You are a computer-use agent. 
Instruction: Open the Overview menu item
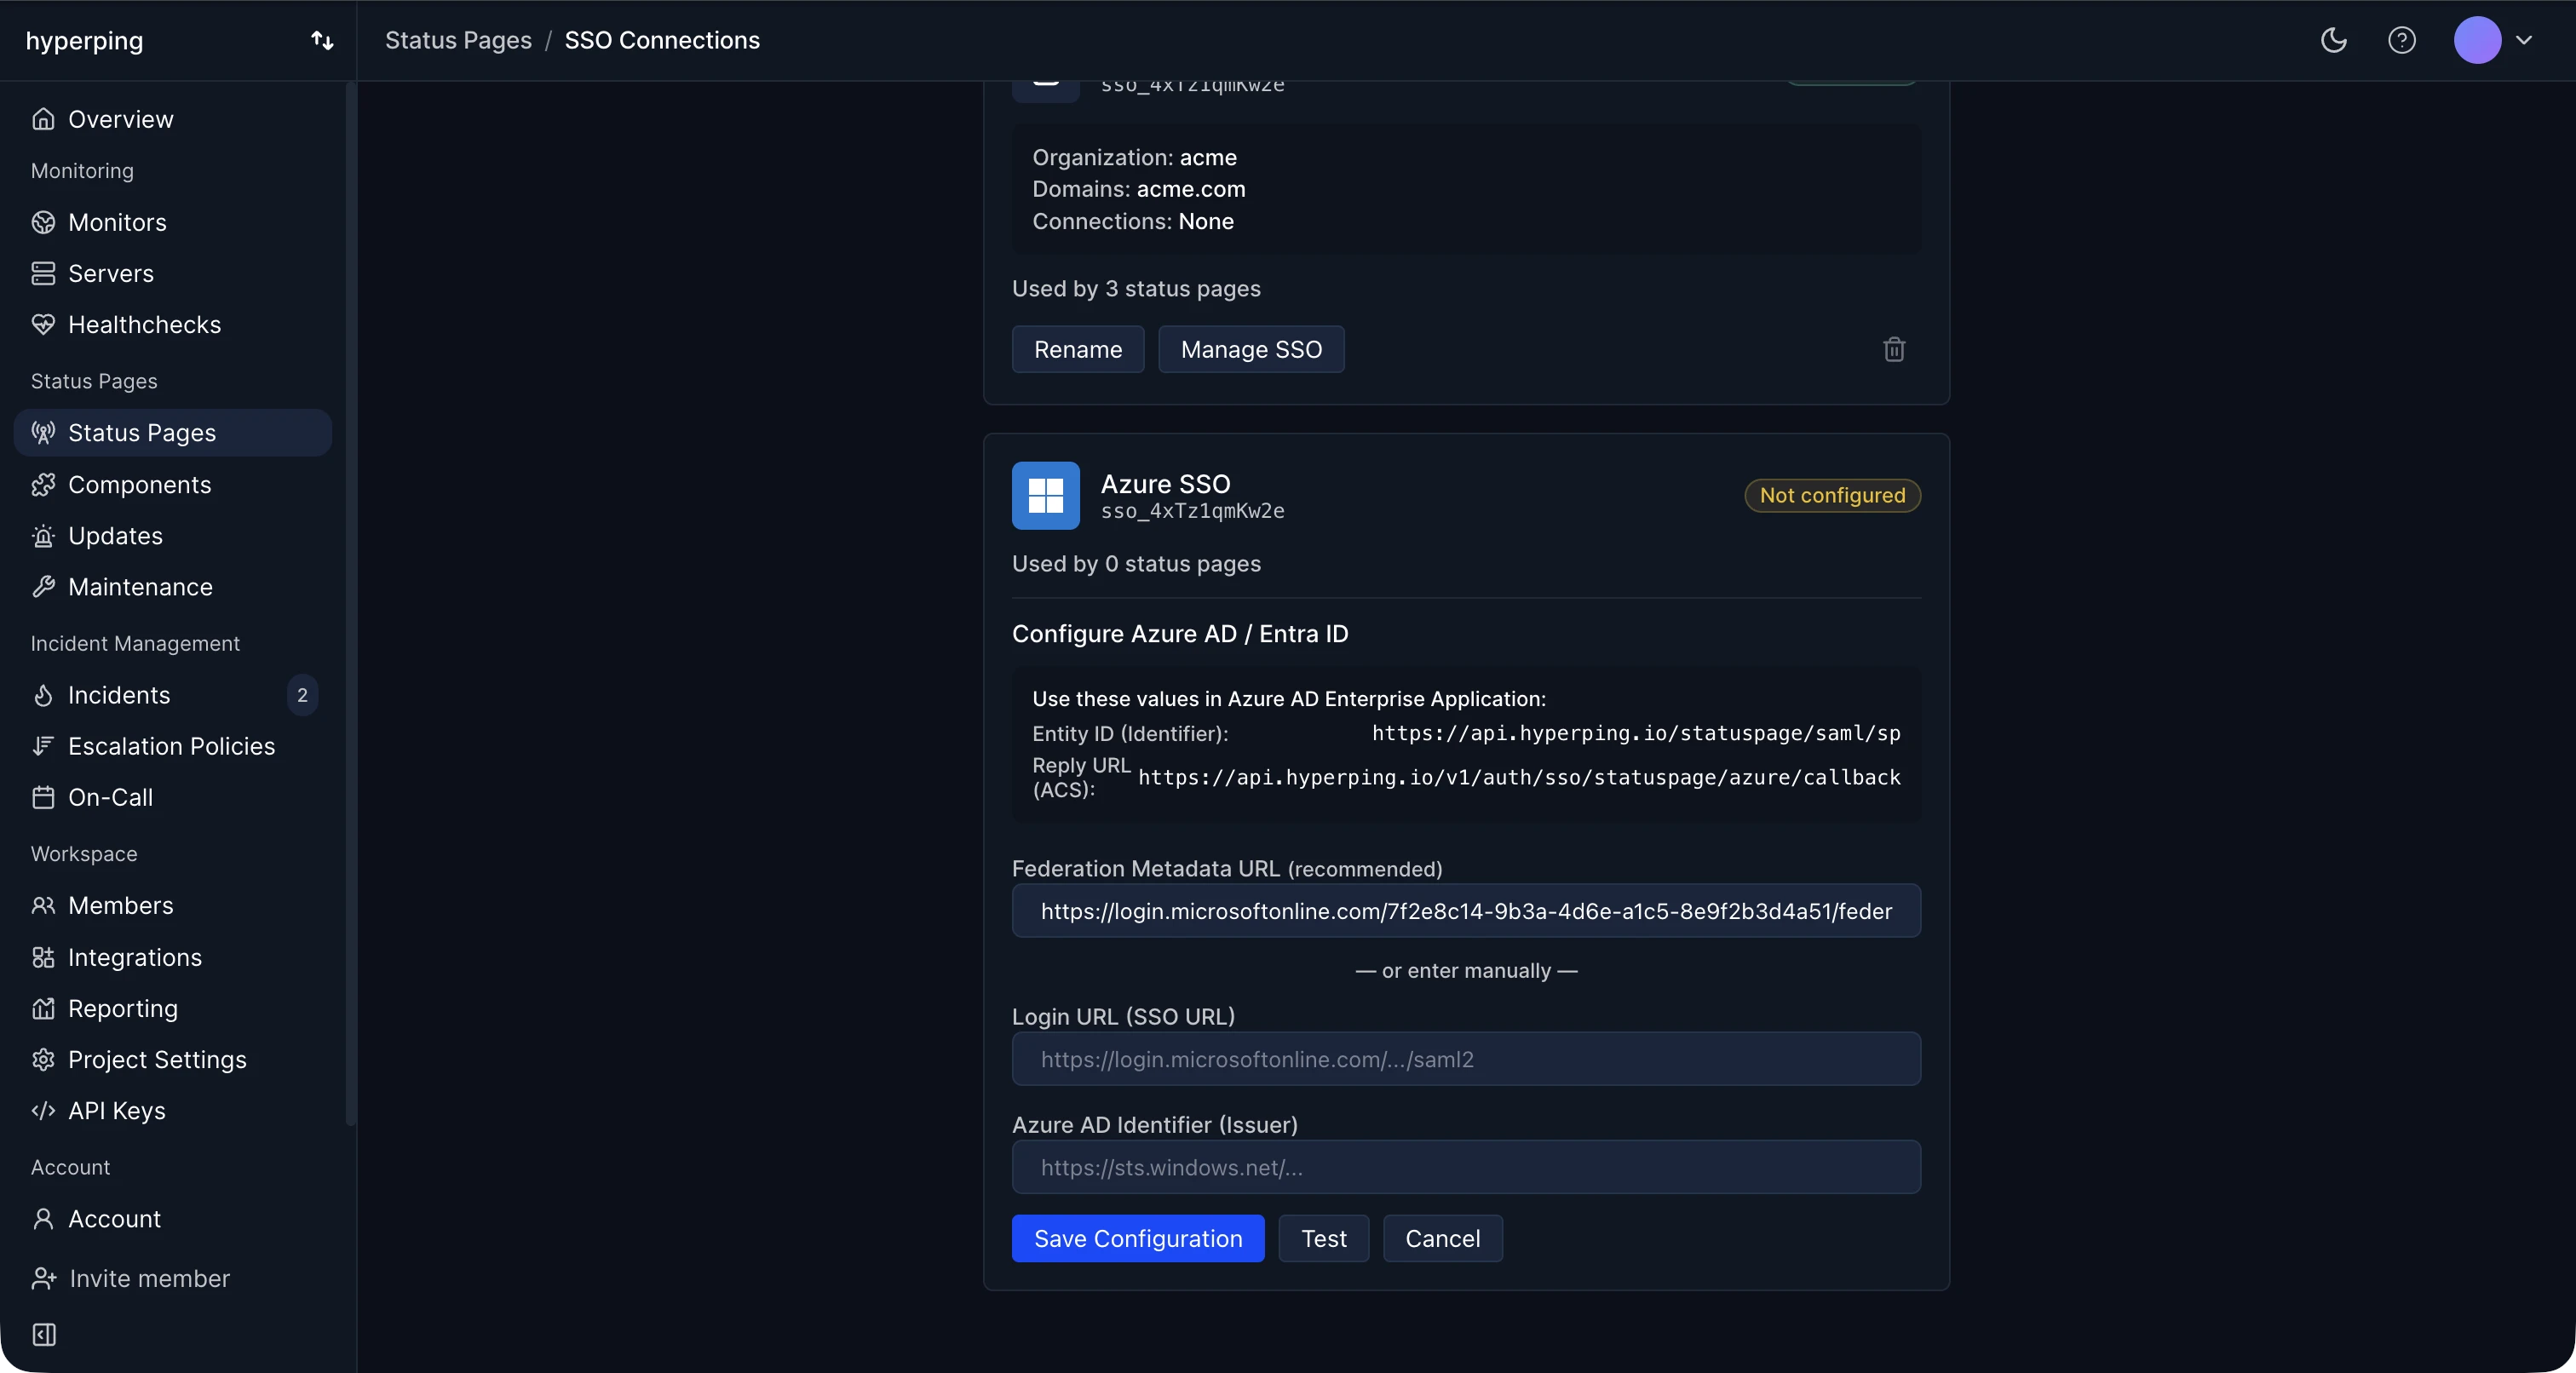pyautogui.click(x=172, y=119)
